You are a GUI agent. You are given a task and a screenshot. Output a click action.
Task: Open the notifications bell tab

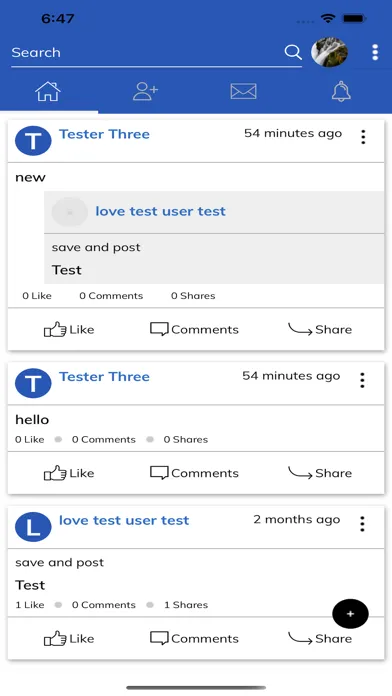341,91
